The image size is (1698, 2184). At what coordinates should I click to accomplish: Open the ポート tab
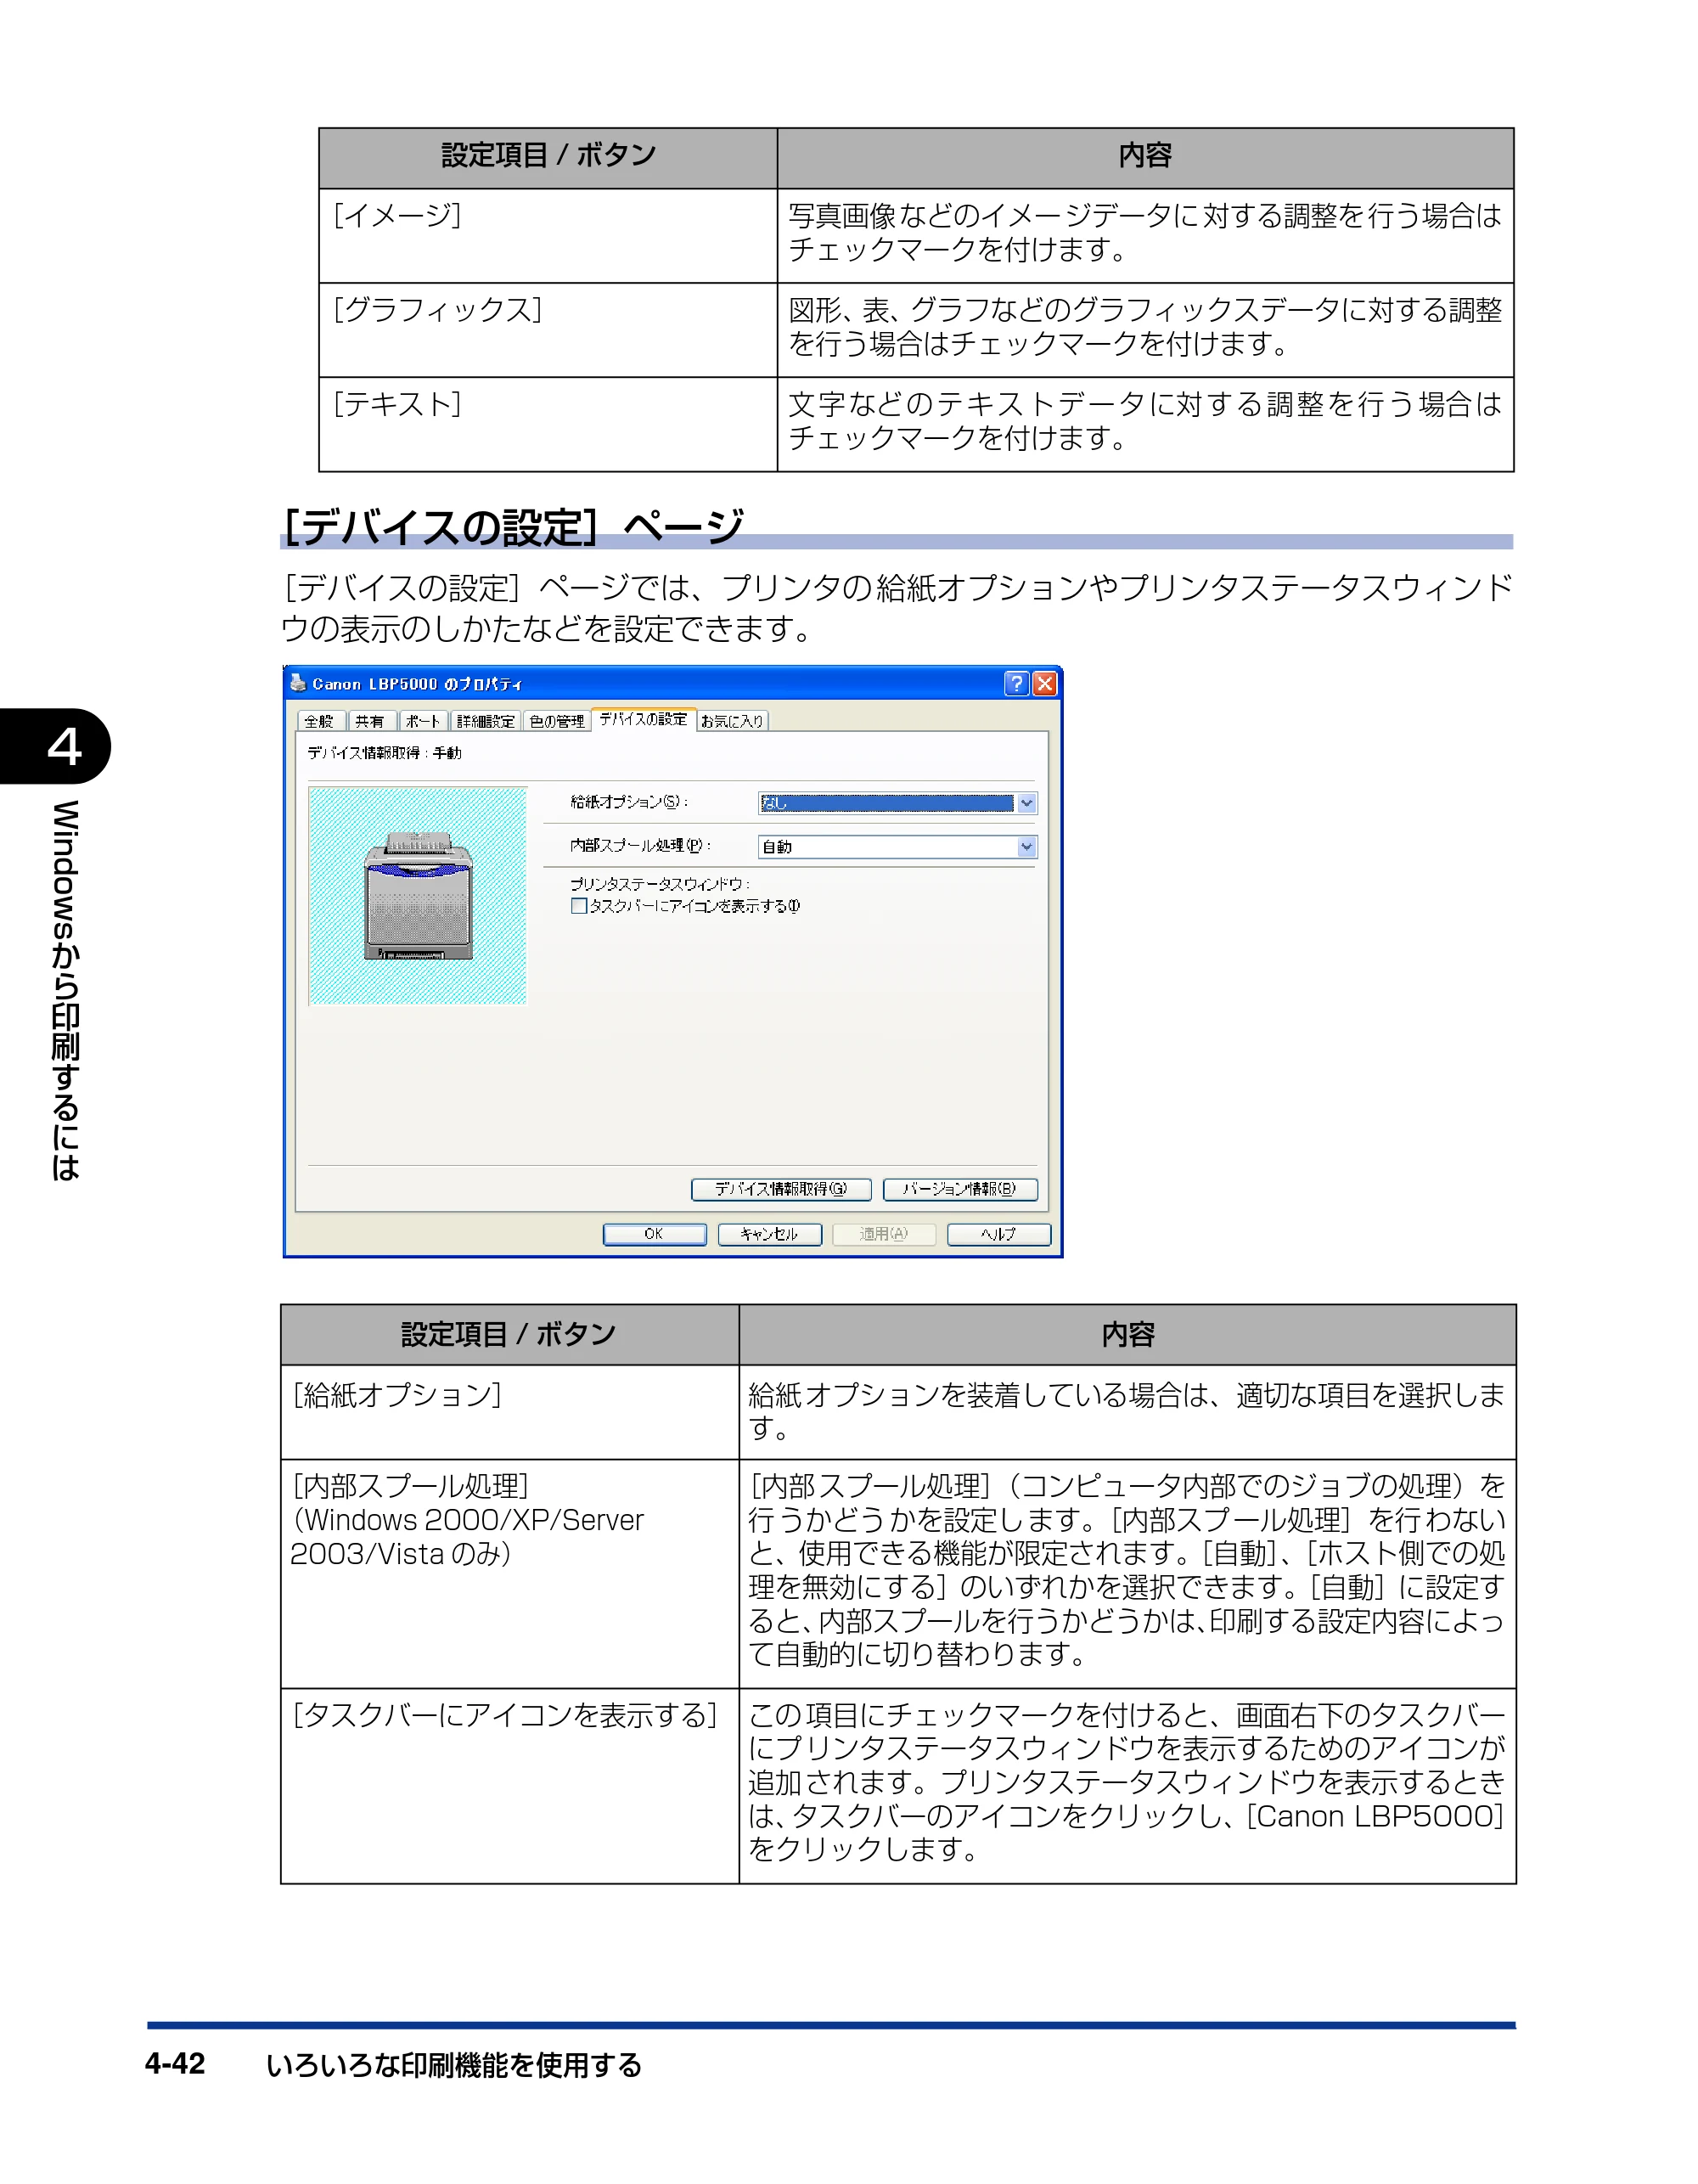coord(423,721)
